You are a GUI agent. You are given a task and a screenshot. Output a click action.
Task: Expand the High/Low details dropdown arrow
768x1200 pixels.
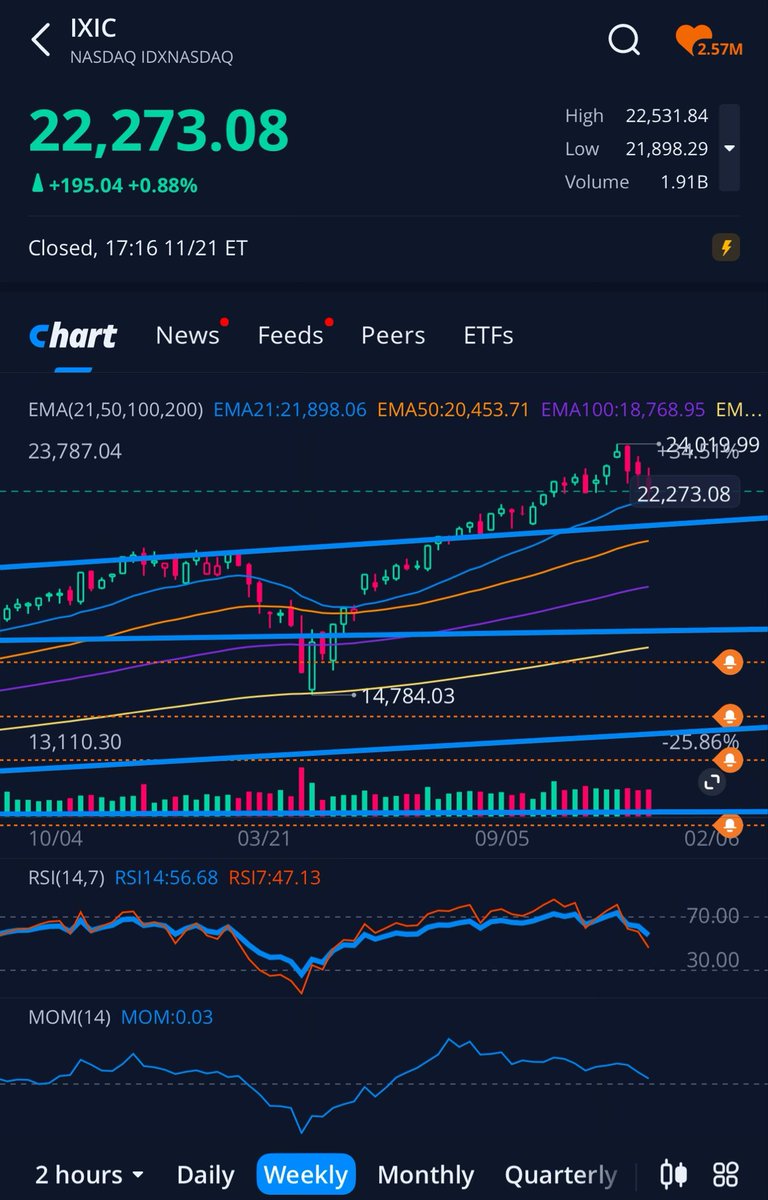730,148
